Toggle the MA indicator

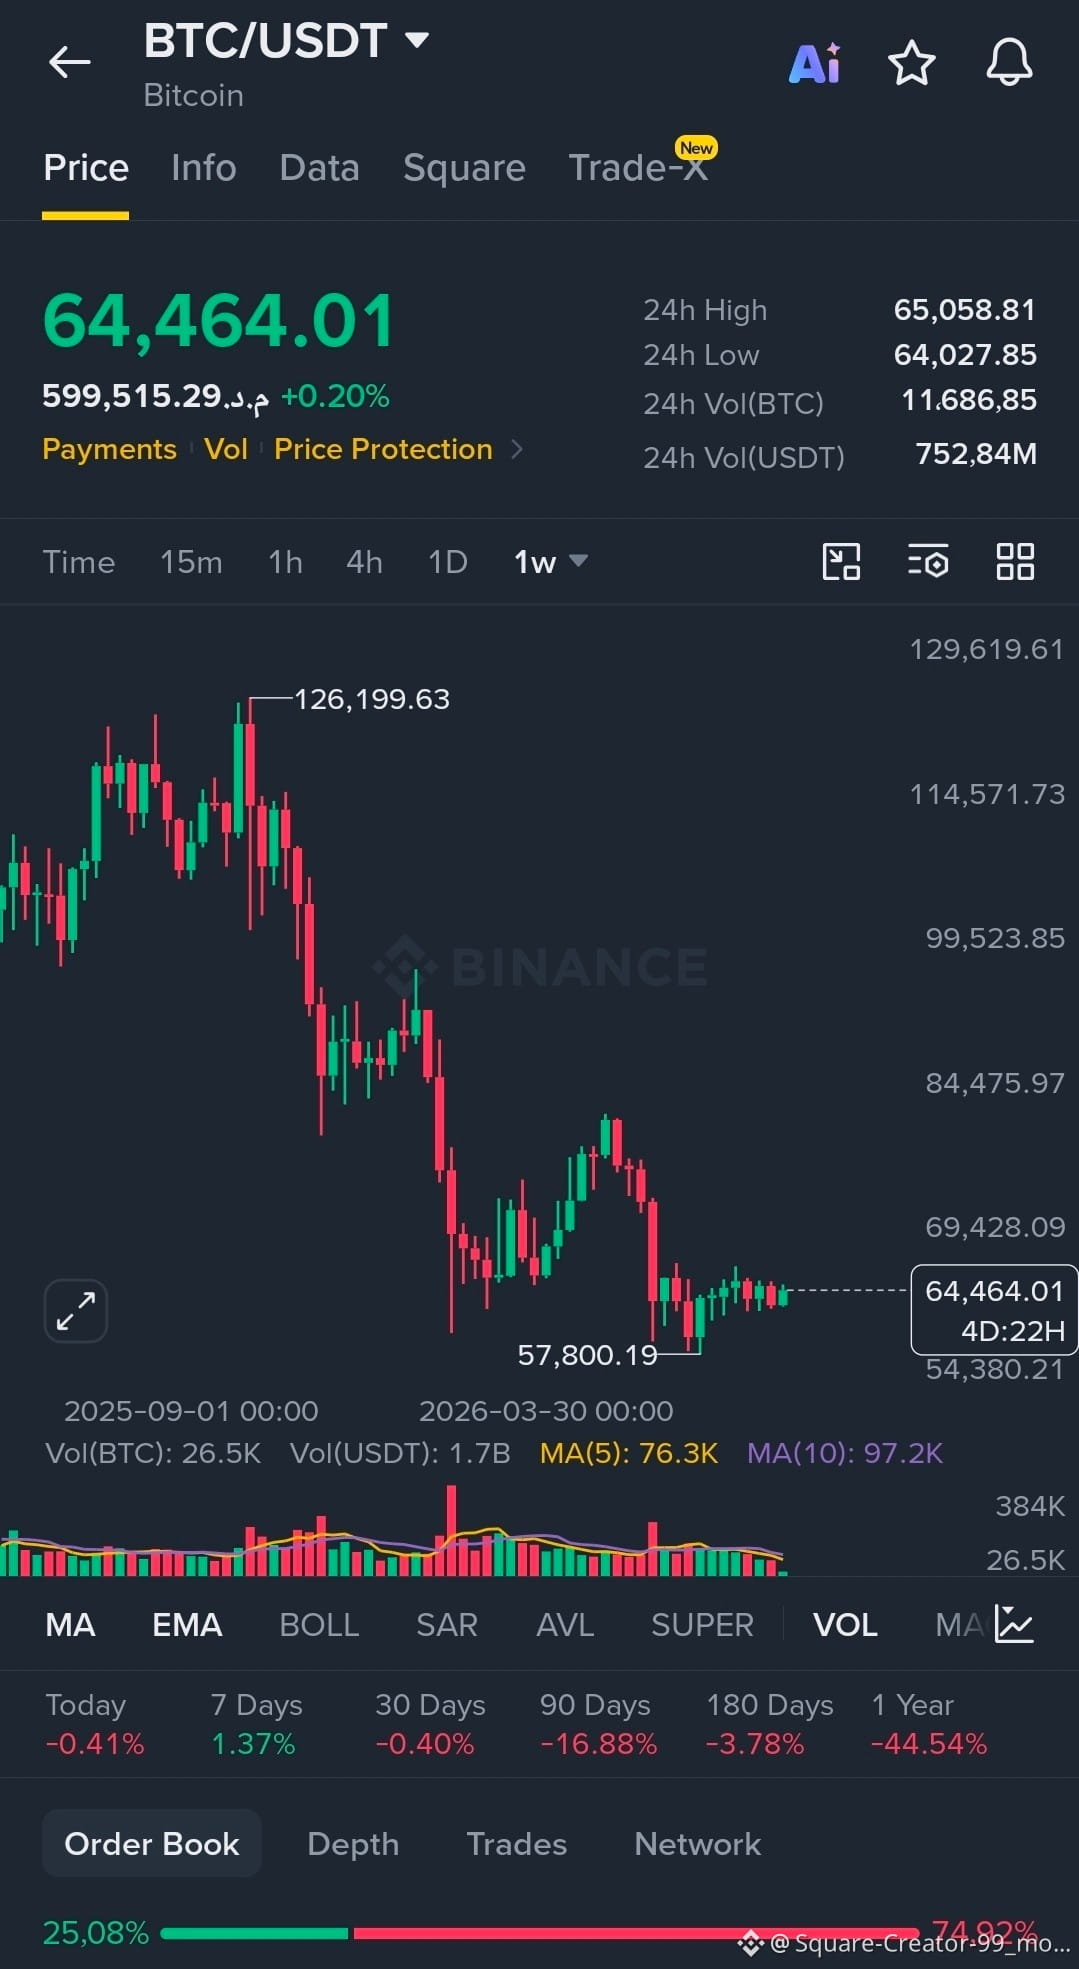coord(70,1625)
